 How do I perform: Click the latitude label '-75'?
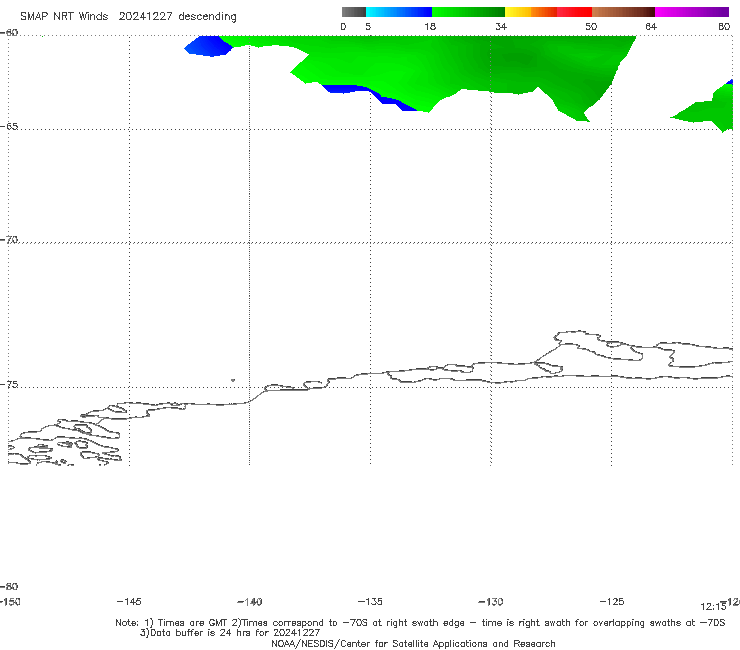click(x=9, y=385)
